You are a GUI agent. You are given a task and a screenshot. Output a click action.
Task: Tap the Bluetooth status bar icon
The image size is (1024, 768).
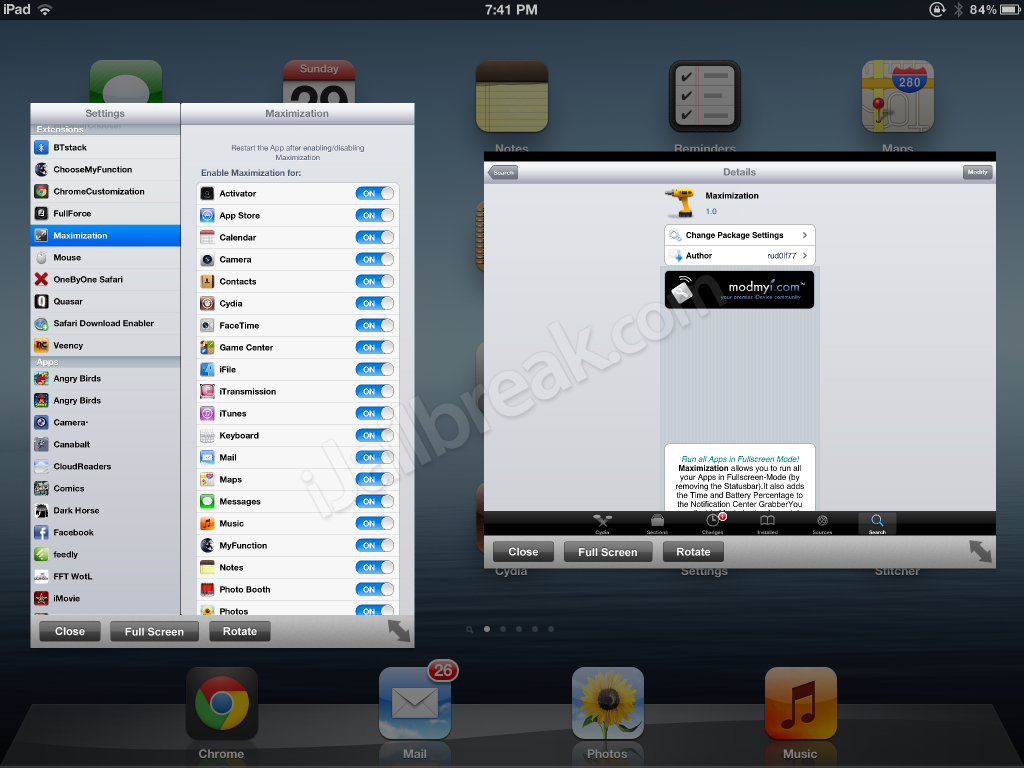tap(958, 10)
